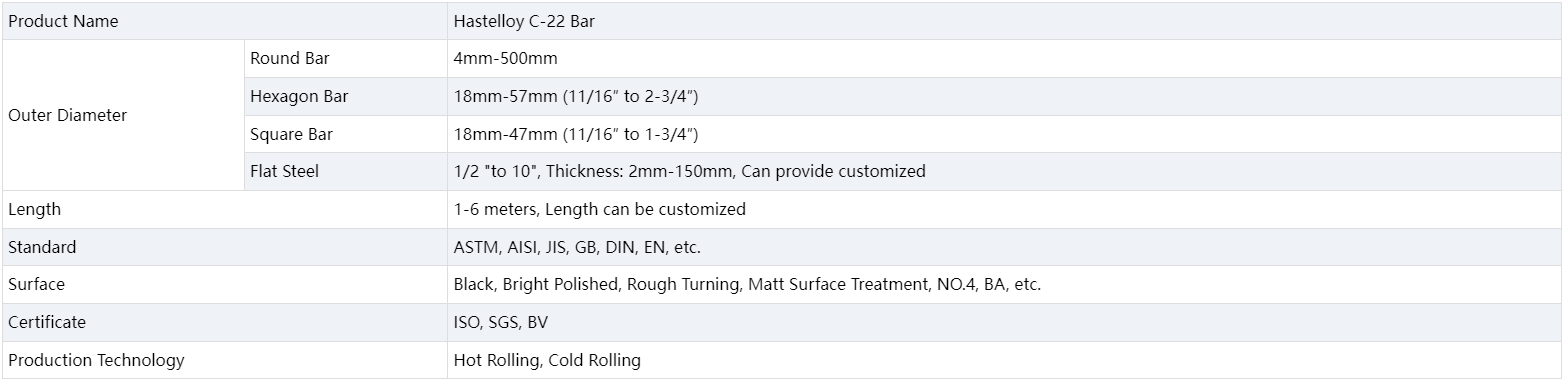Select the Standard row label

pos(42,247)
